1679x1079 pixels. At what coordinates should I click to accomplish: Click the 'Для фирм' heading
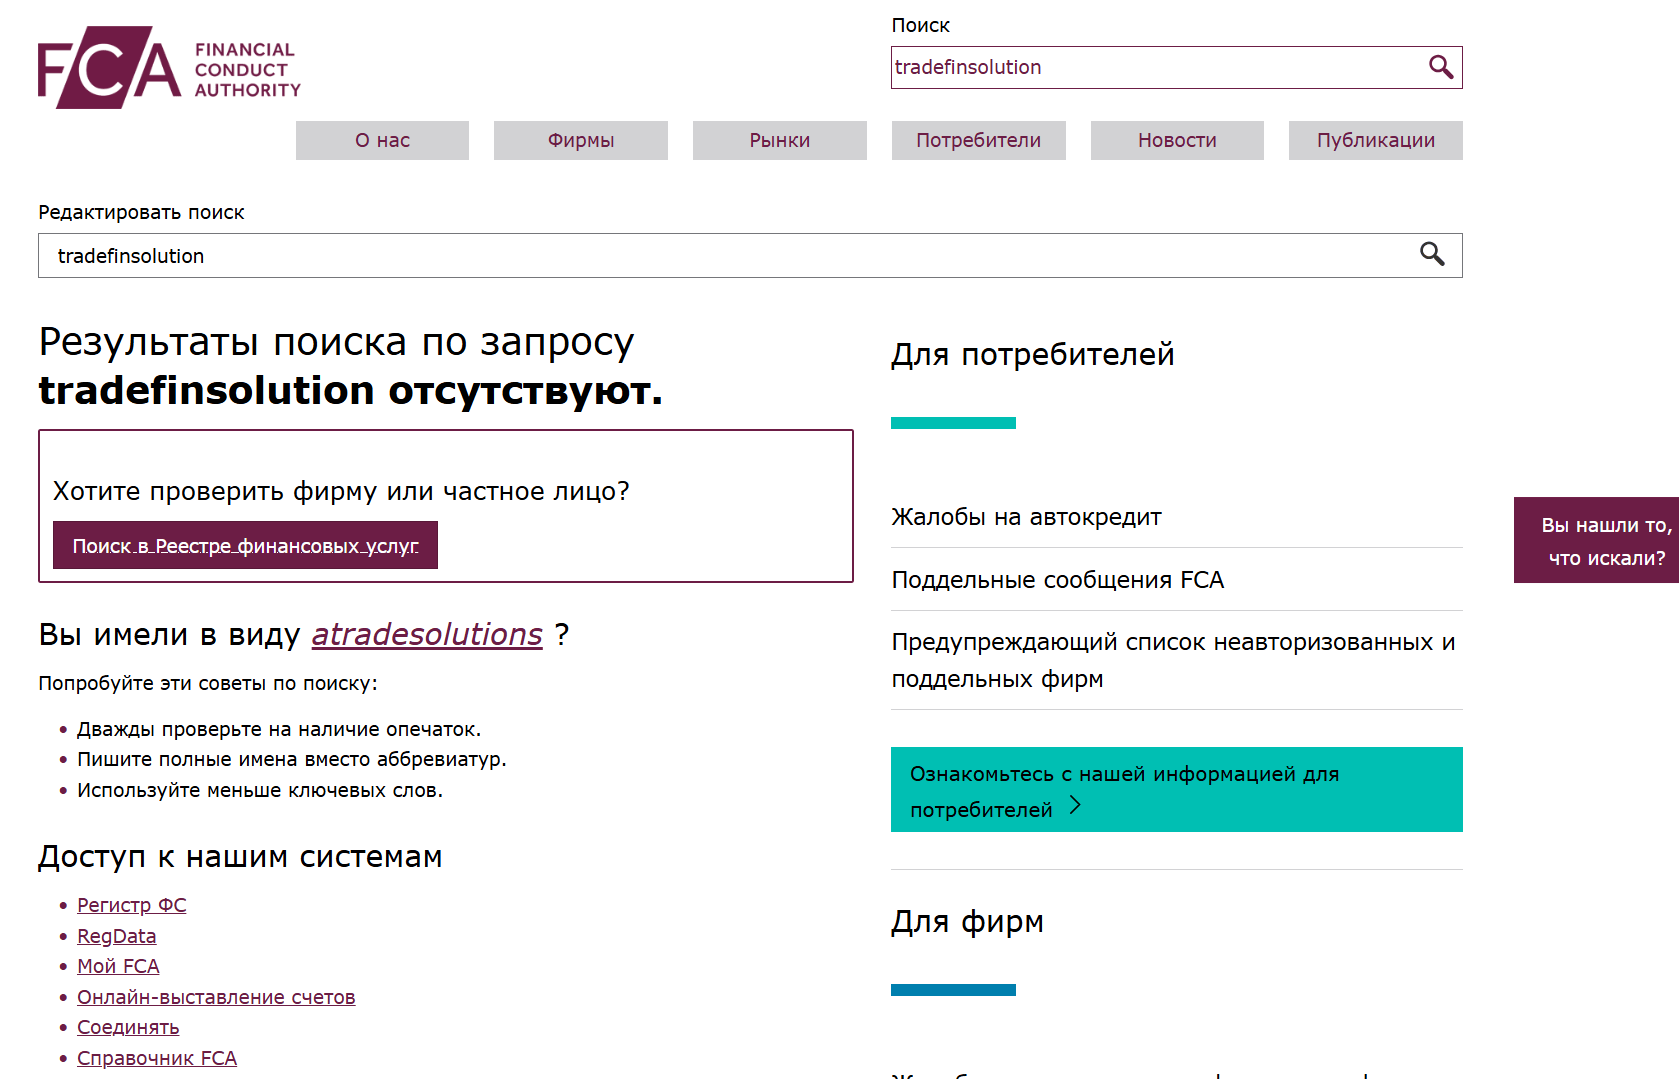(967, 921)
